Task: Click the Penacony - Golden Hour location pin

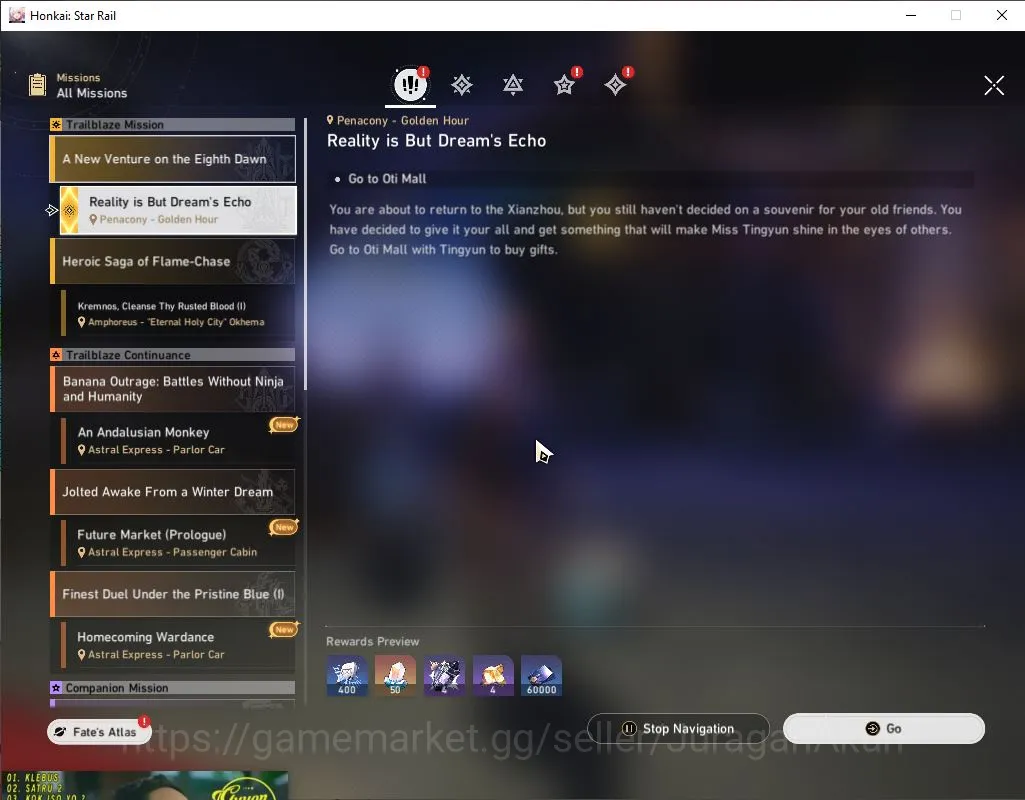Action: (x=330, y=120)
